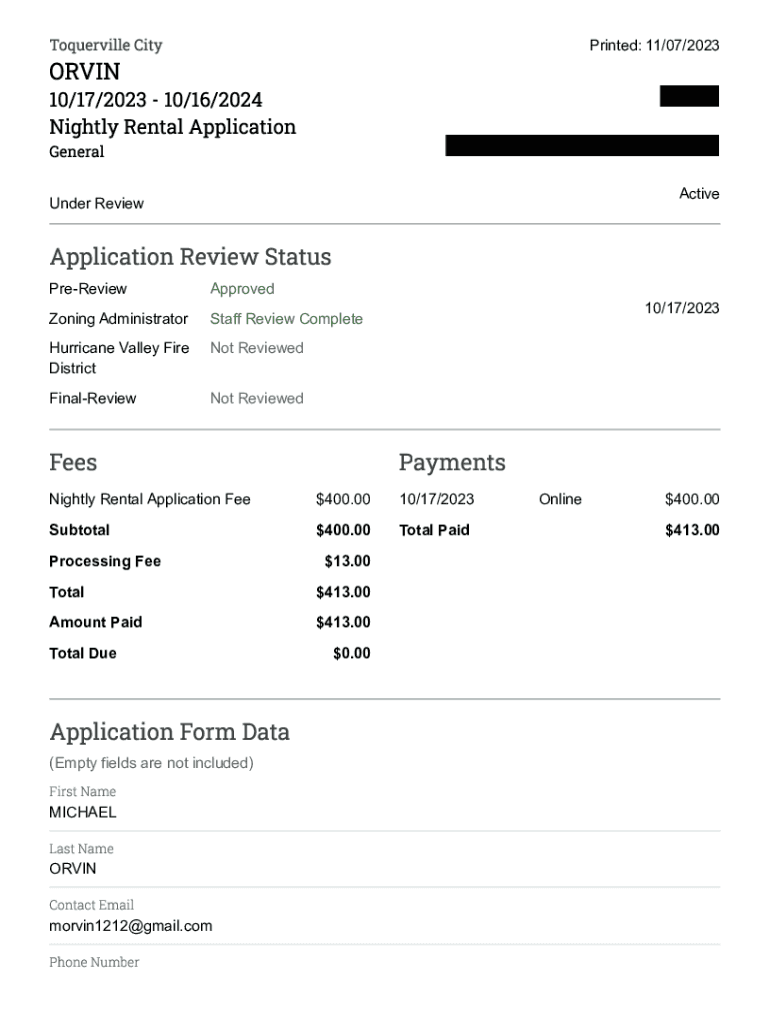Click the Printed 11/07/2023 date label

click(x=654, y=45)
